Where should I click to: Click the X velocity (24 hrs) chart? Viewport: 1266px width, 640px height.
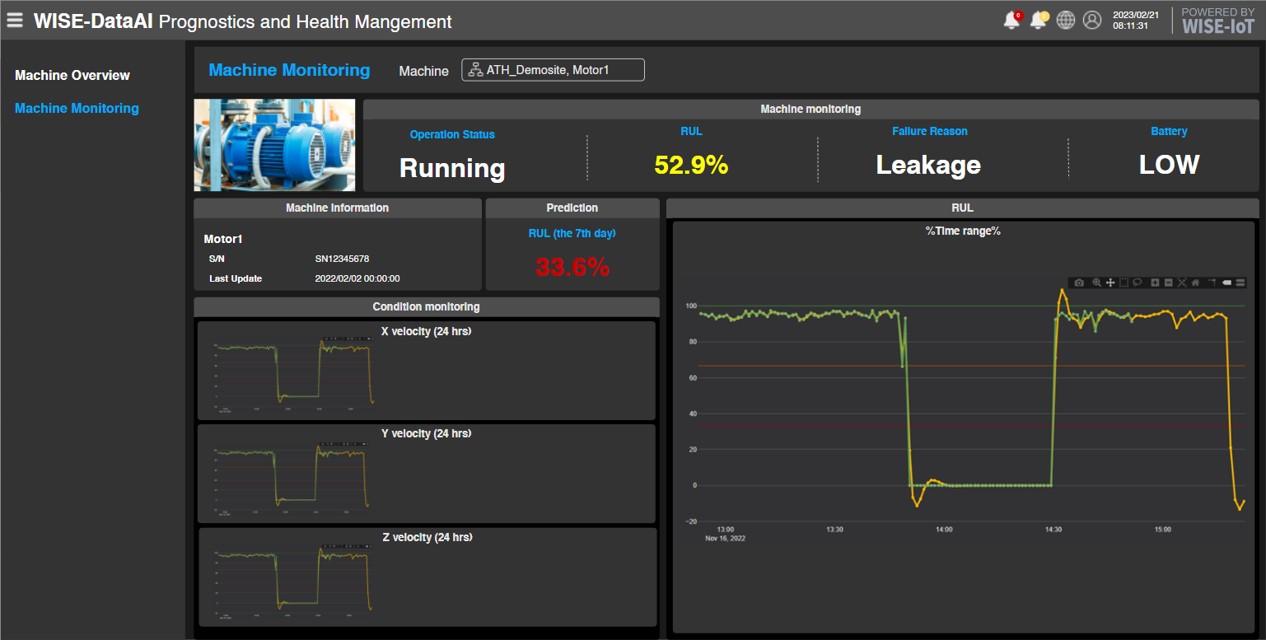click(426, 370)
